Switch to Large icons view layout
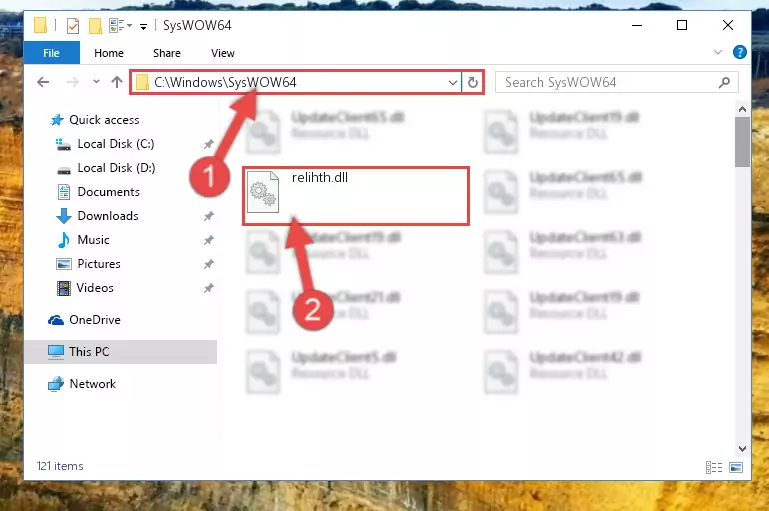The width and height of the screenshot is (769, 511). (x=736, y=467)
